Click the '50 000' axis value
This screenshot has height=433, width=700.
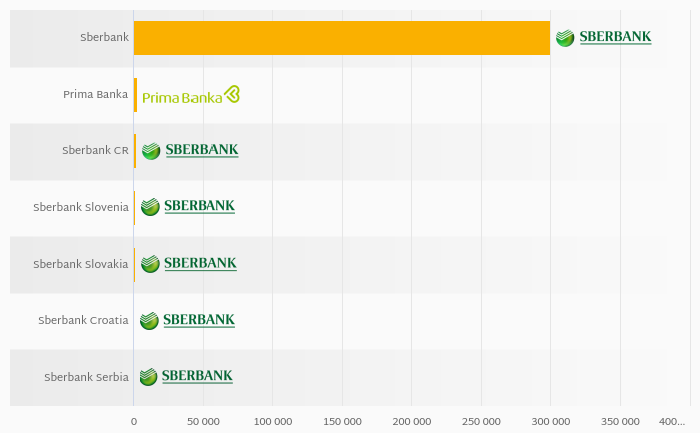pyautogui.click(x=204, y=421)
